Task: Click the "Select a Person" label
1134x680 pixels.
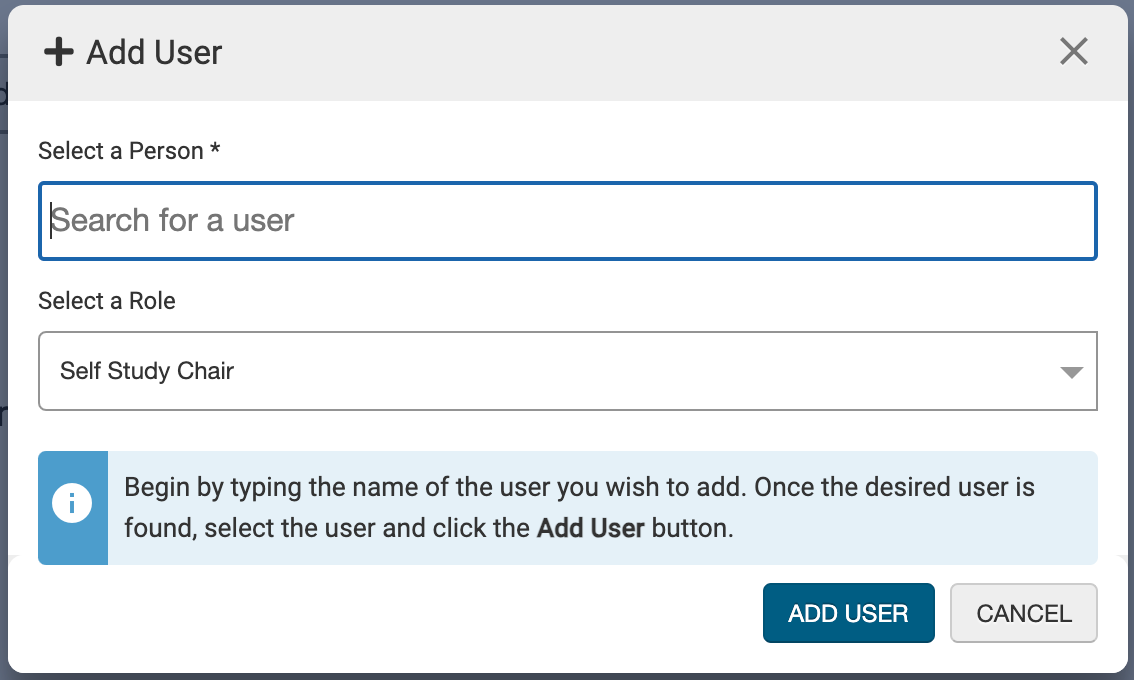Action: 120,151
